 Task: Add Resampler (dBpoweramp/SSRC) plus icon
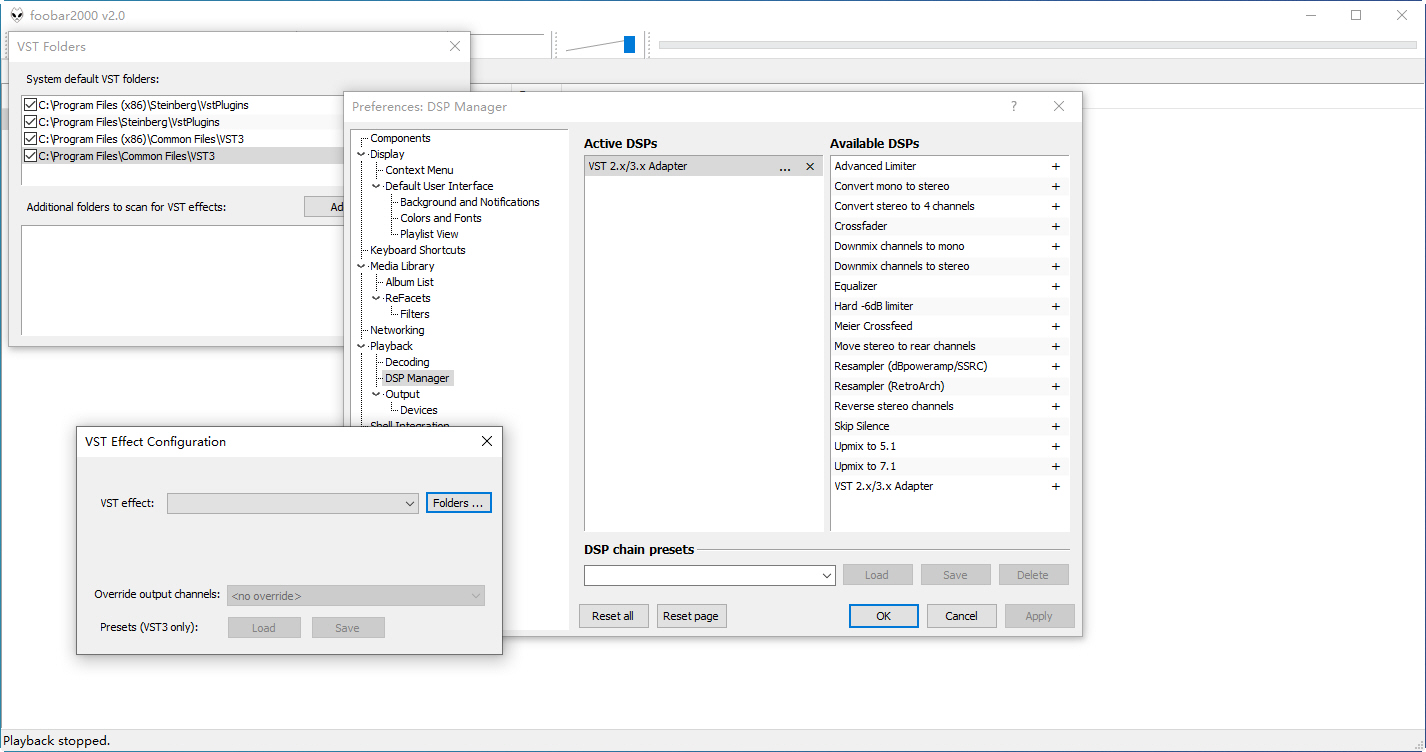1055,366
